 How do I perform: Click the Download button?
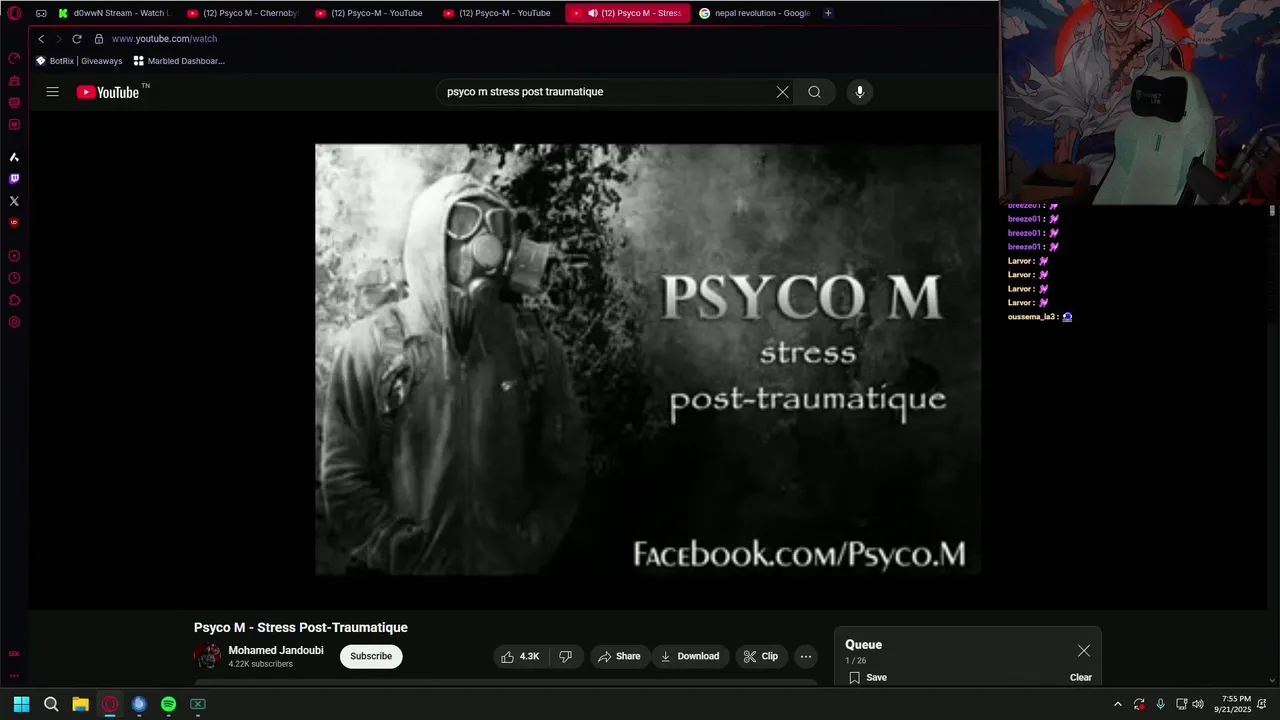coord(690,656)
